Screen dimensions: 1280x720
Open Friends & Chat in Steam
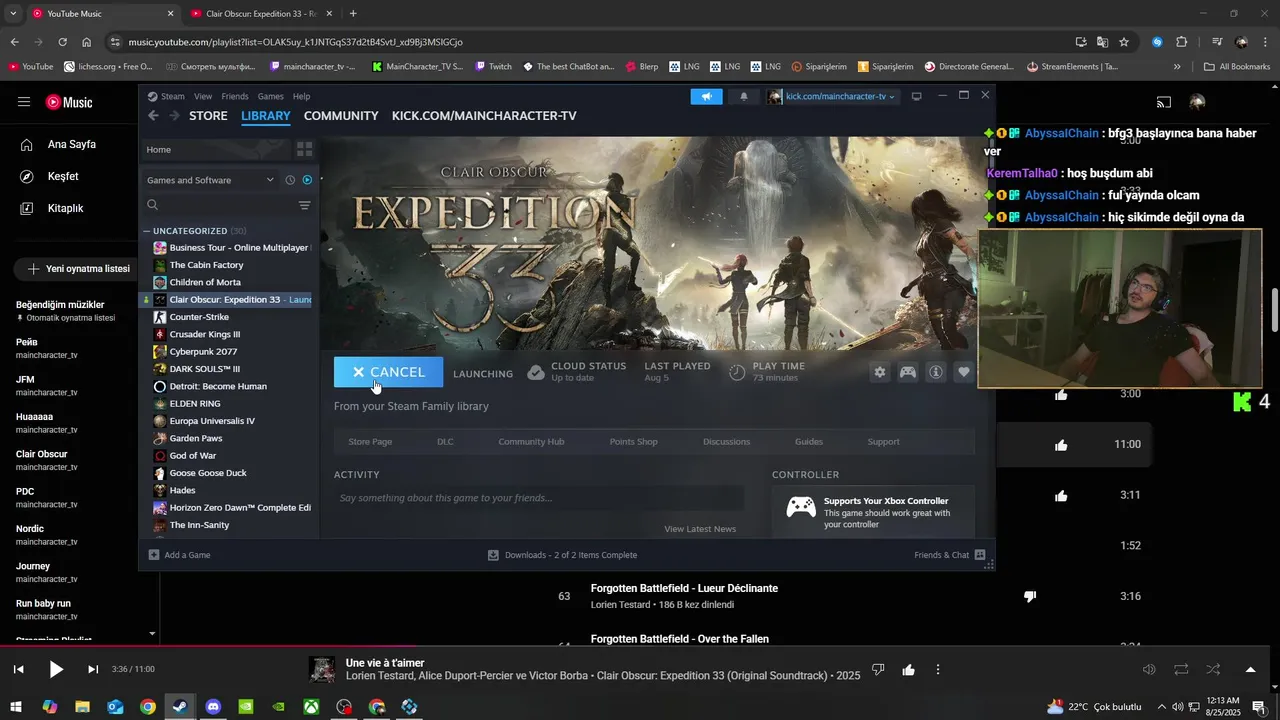[949, 555]
